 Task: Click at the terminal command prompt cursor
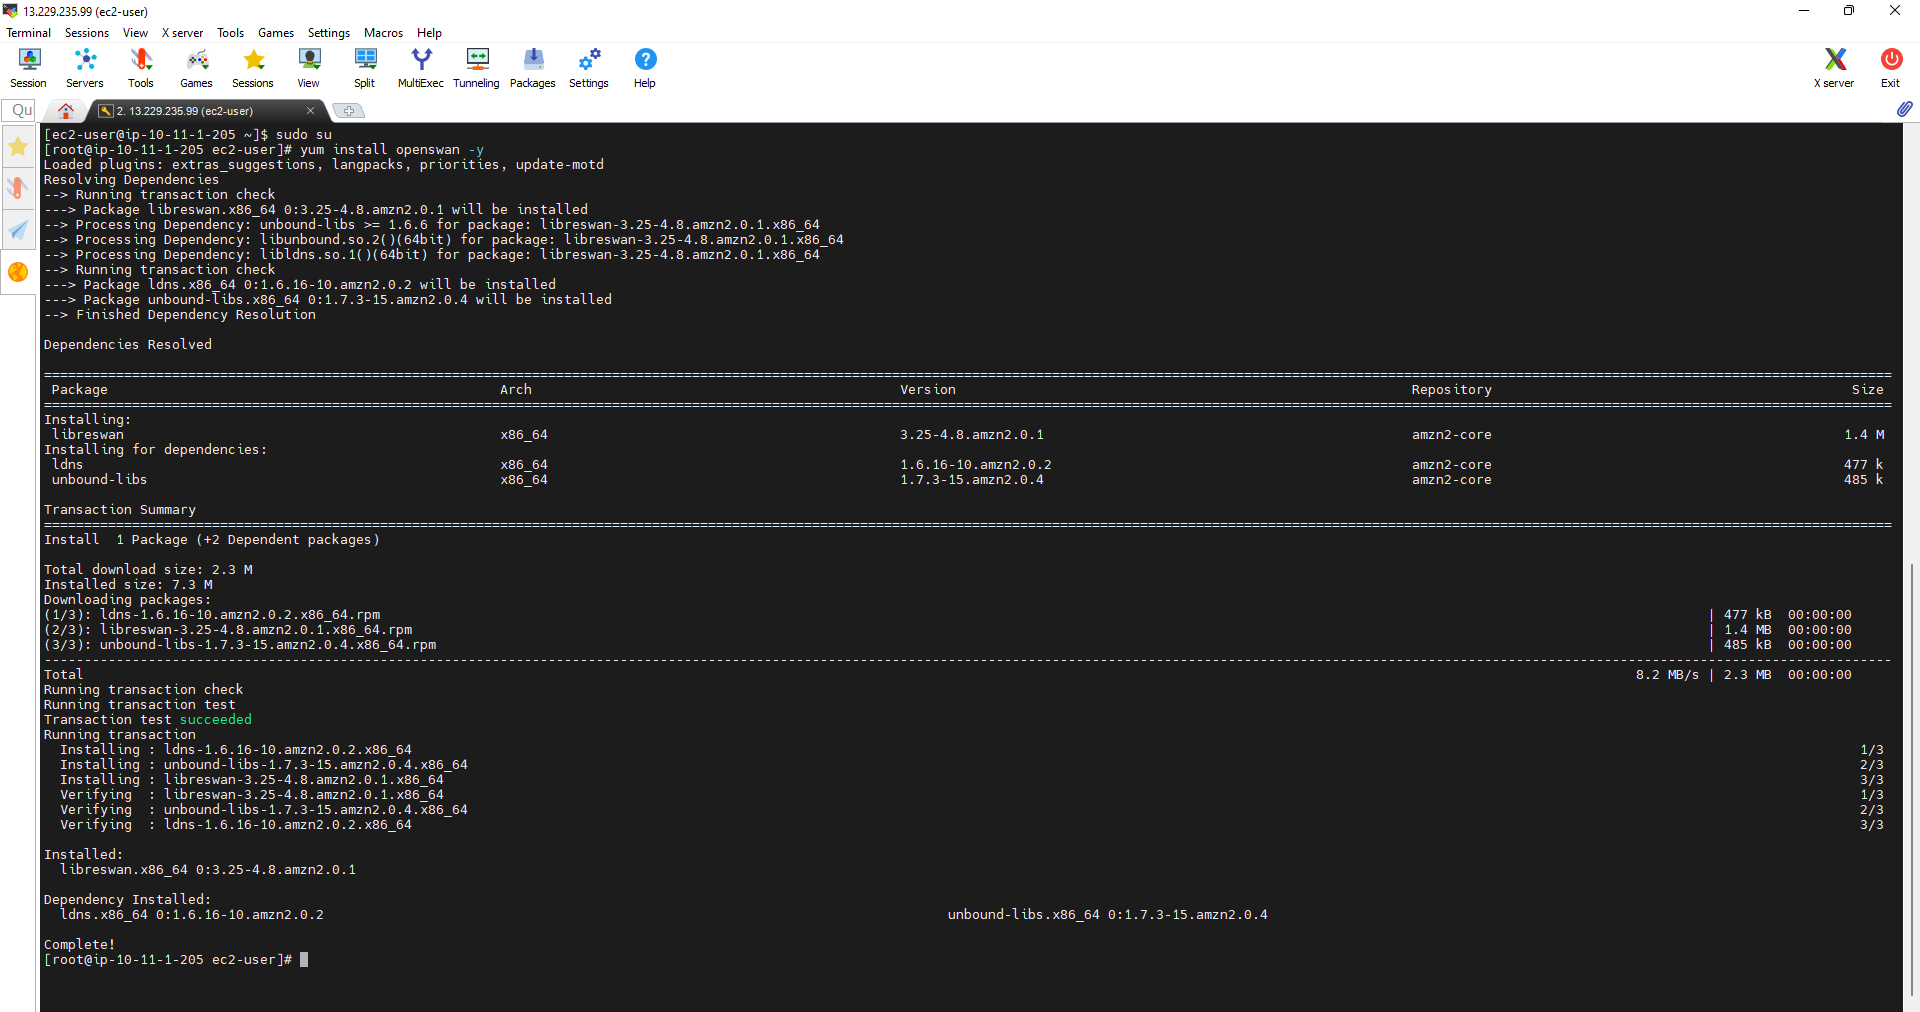304,960
